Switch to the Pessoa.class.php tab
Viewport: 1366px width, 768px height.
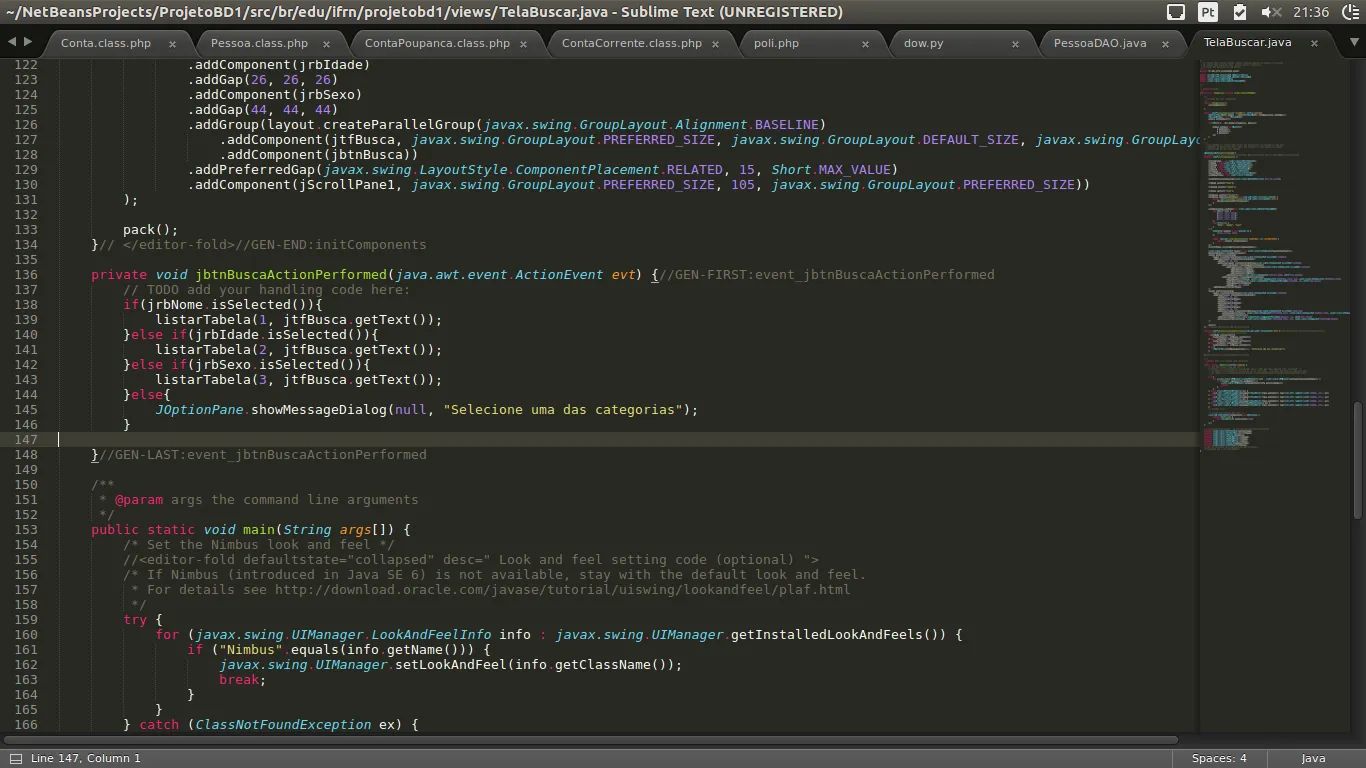point(259,43)
